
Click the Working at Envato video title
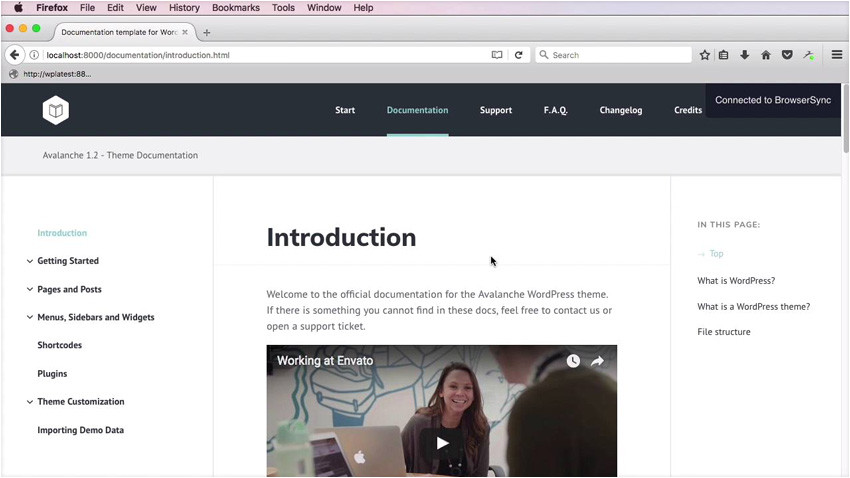point(325,361)
